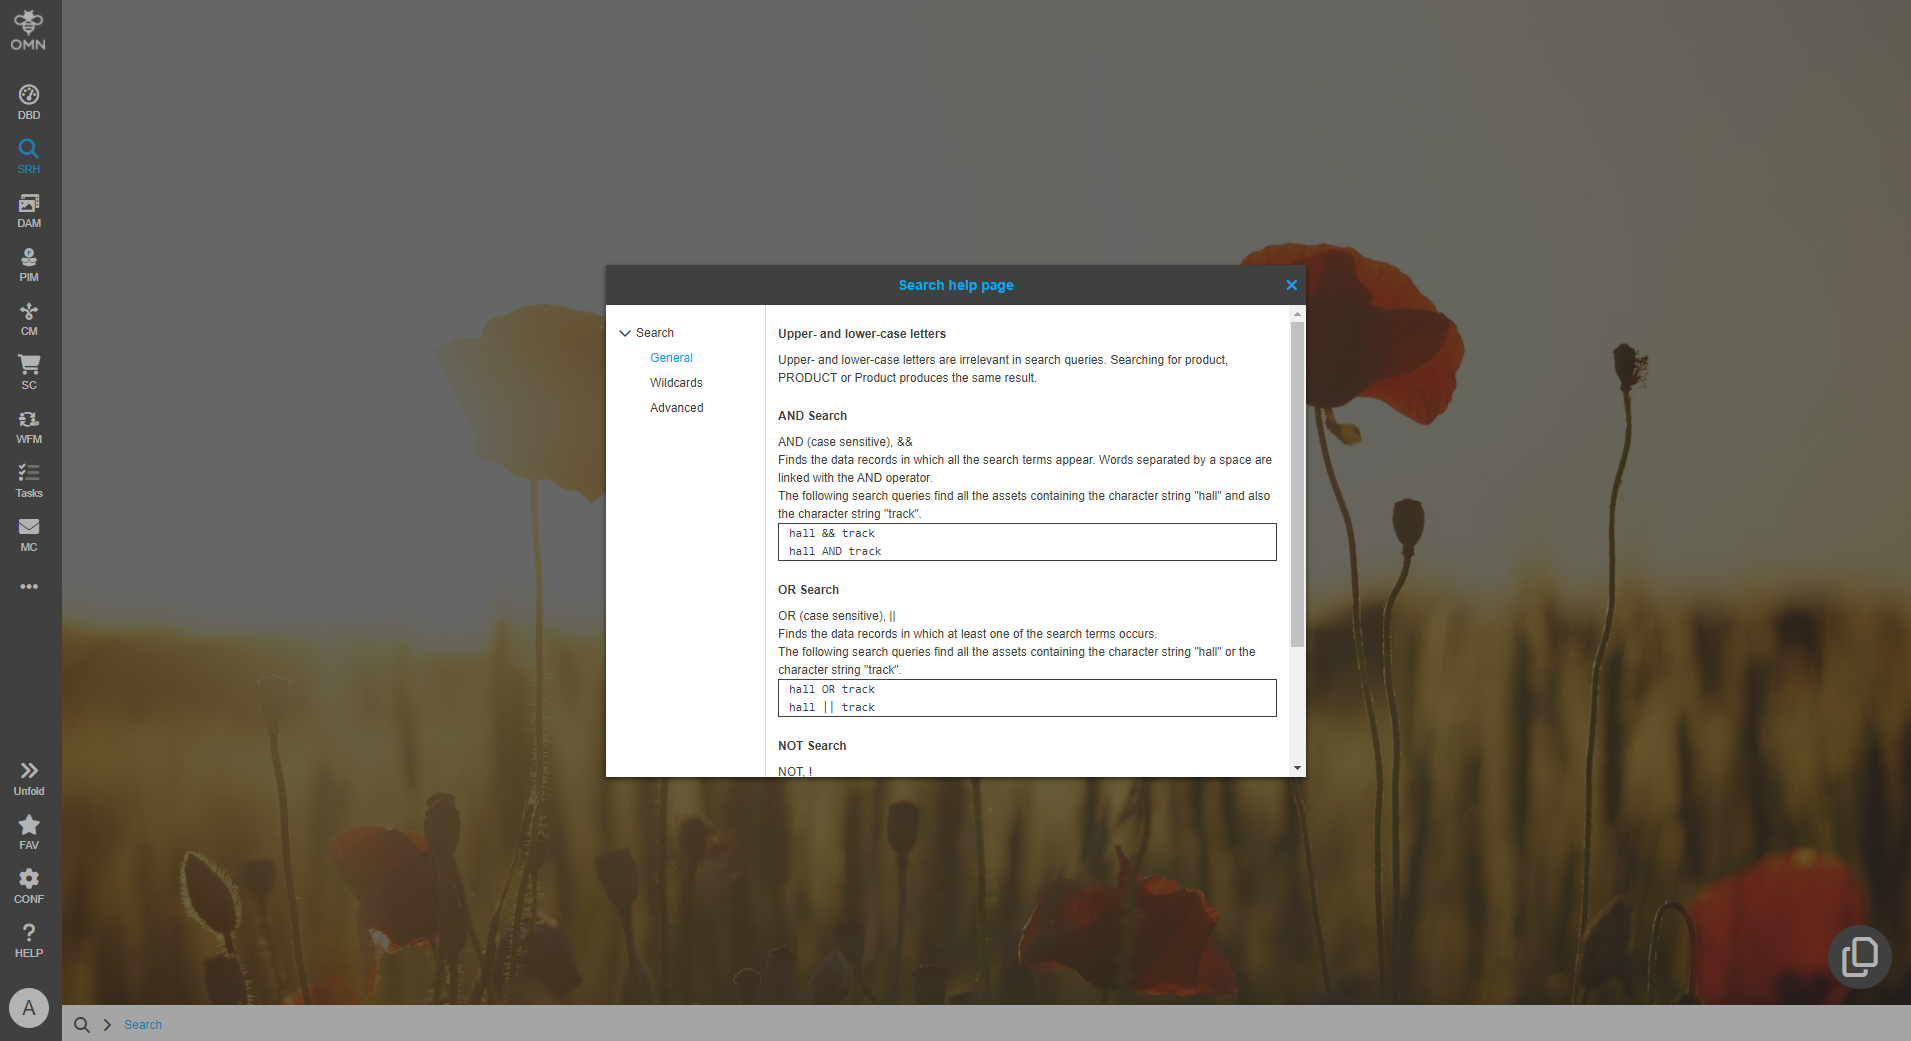The height and width of the screenshot is (1041, 1911).
Task: Open the SC shopping cart module
Action: click(28, 371)
